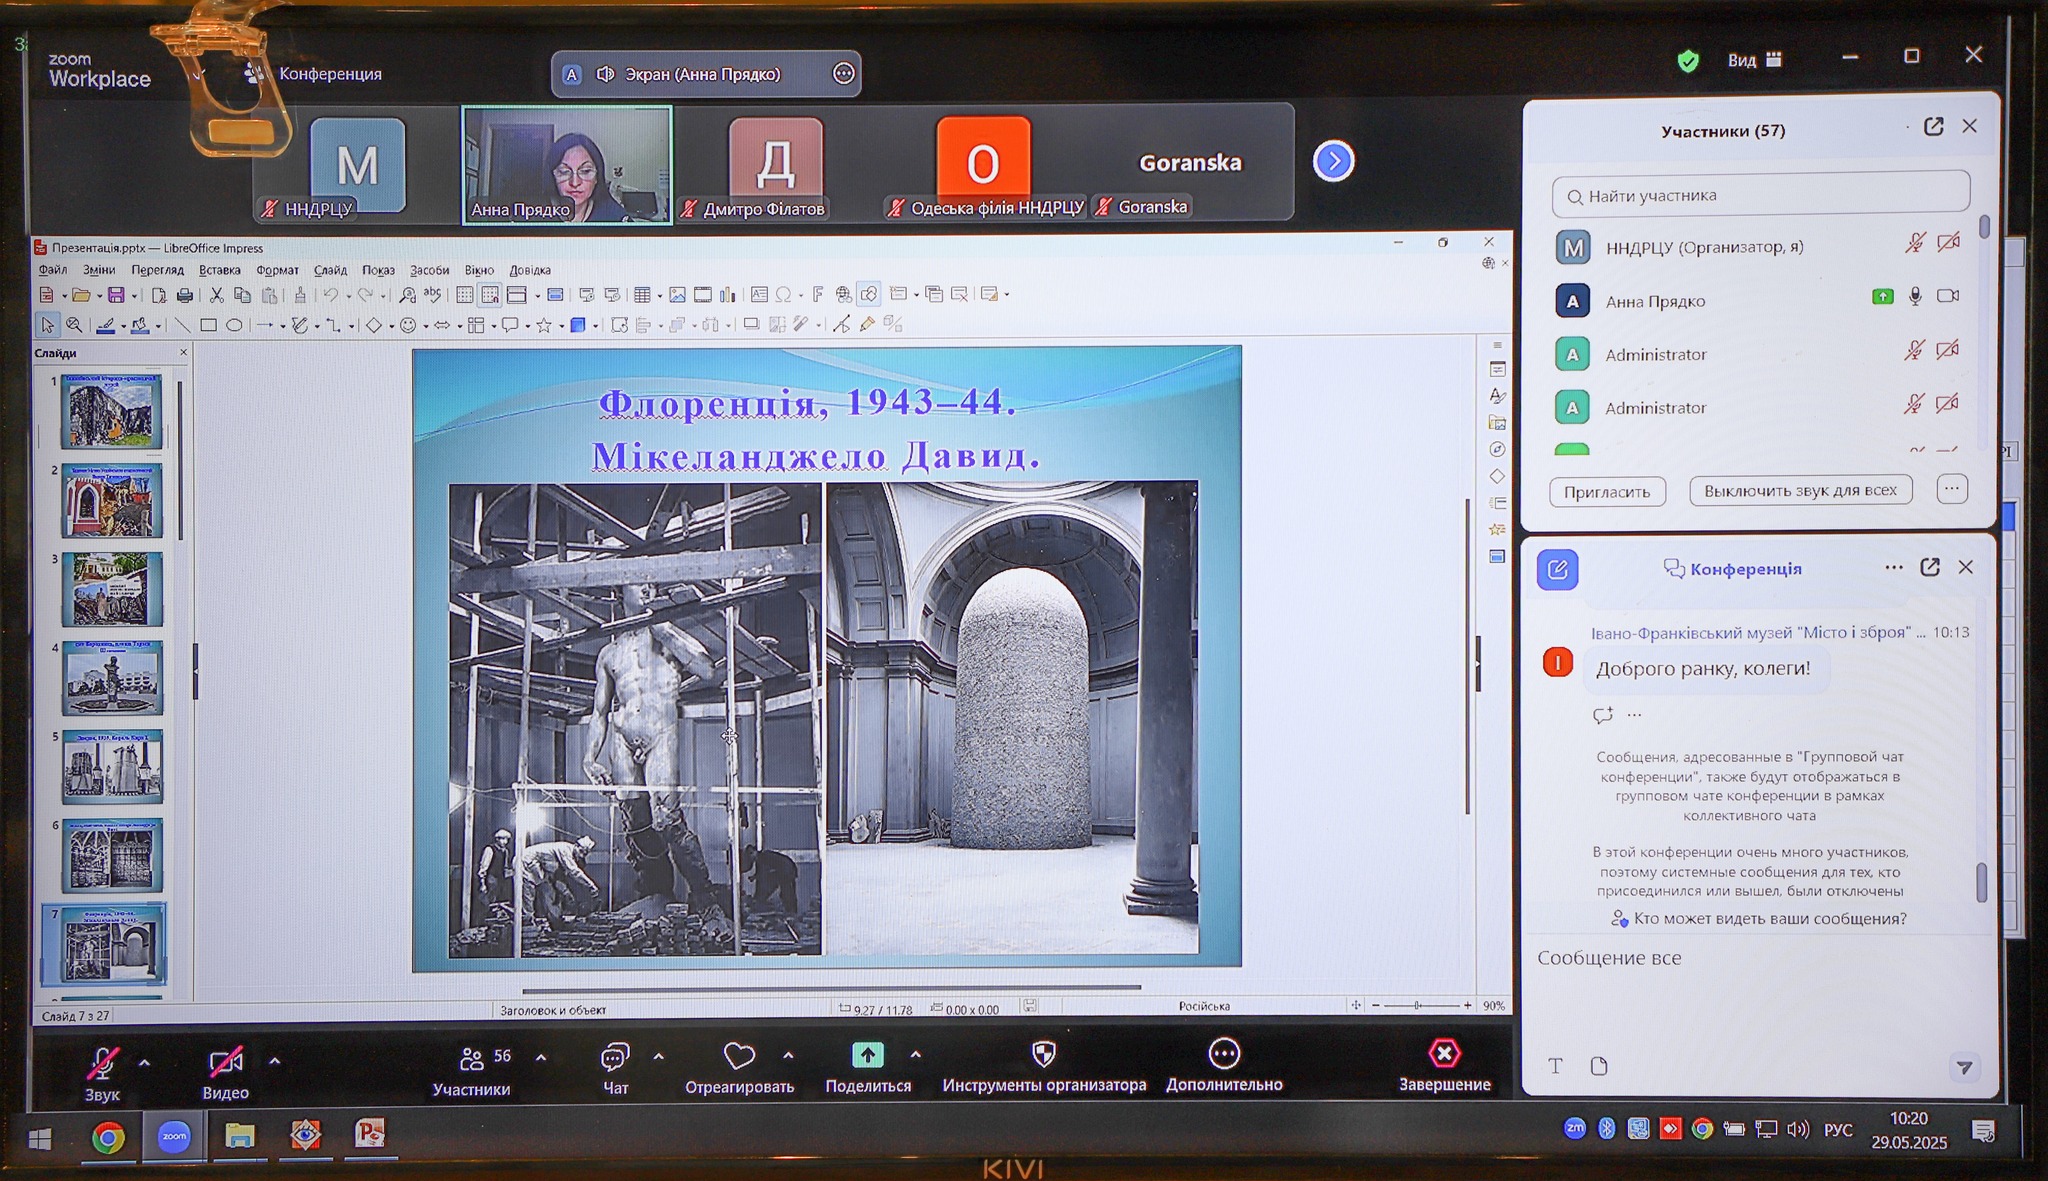
Task: Click Выключить звук для всех button
Action: pyautogui.click(x=1800, y=490)
